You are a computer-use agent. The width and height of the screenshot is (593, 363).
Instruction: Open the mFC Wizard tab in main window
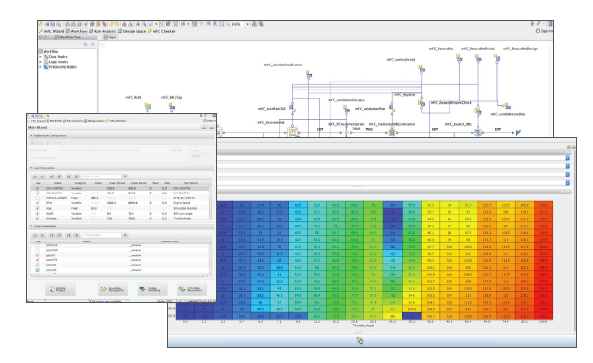point(52,31)
